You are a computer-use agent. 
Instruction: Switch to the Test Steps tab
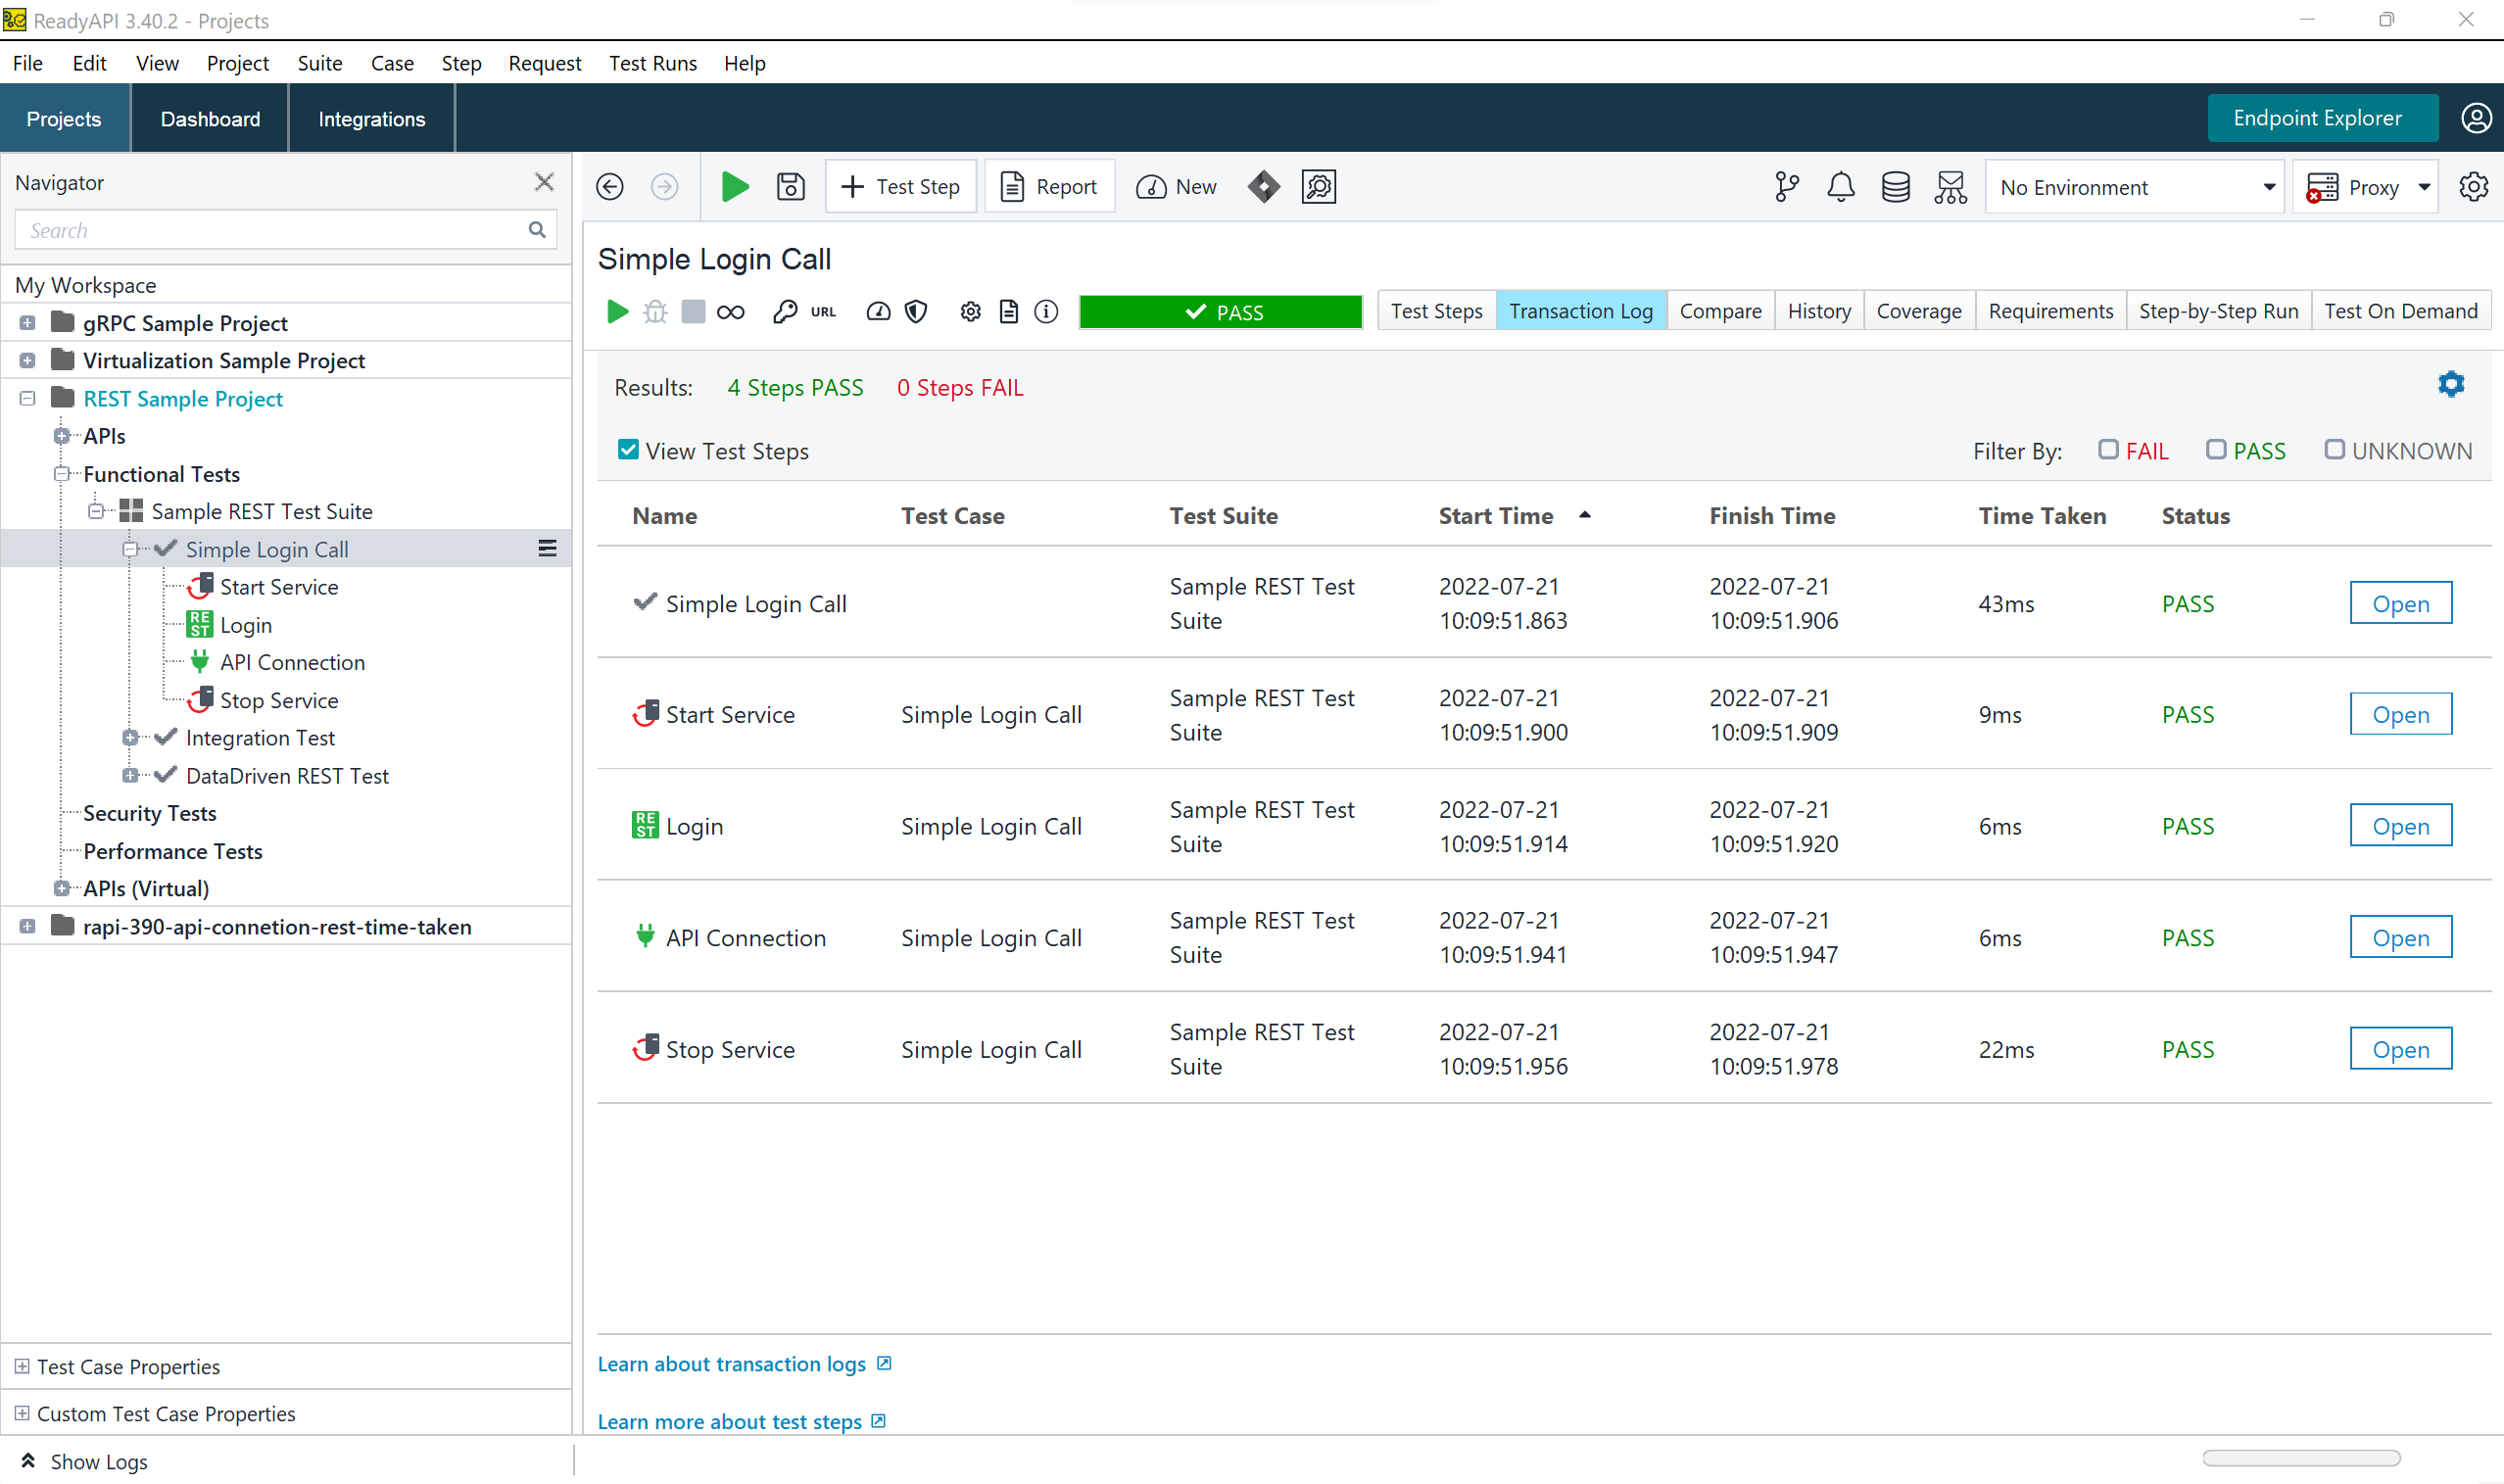1436,311
